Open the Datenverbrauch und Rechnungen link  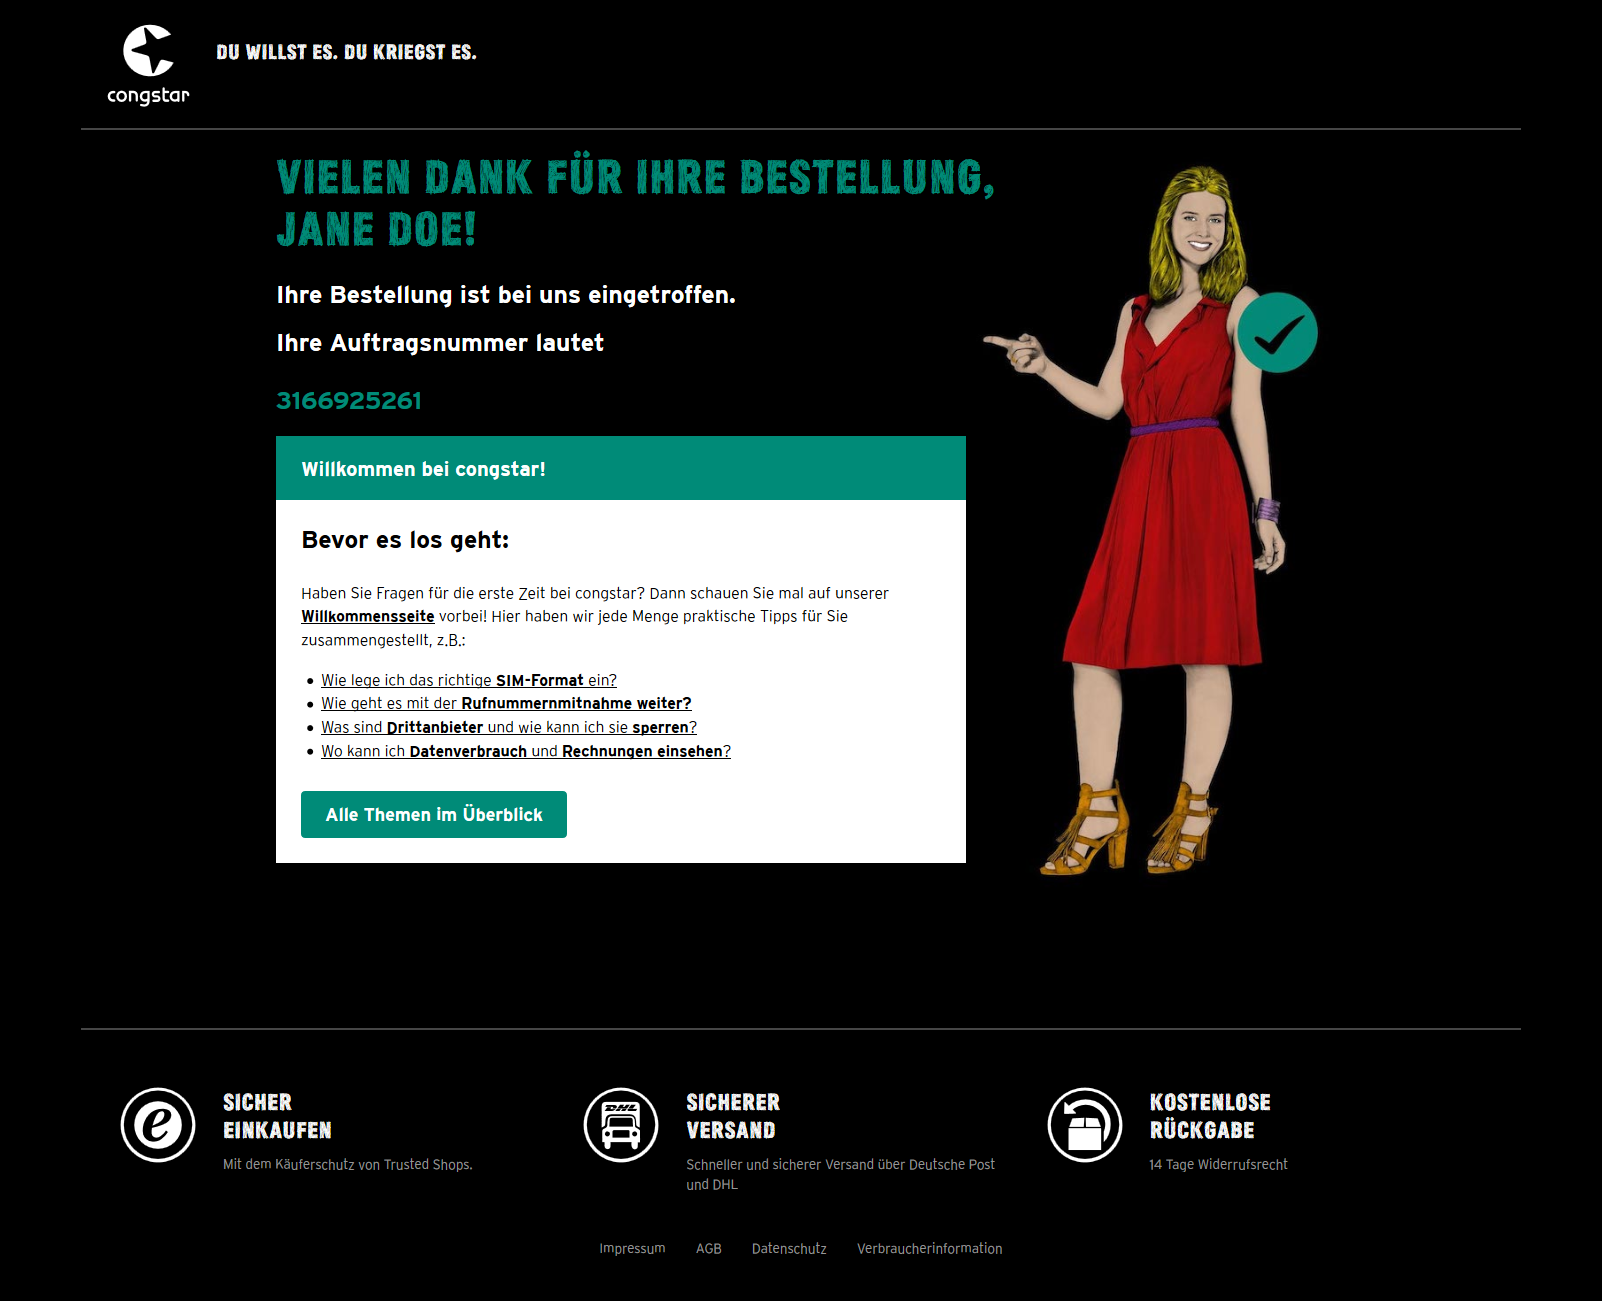tap(525, 752)
